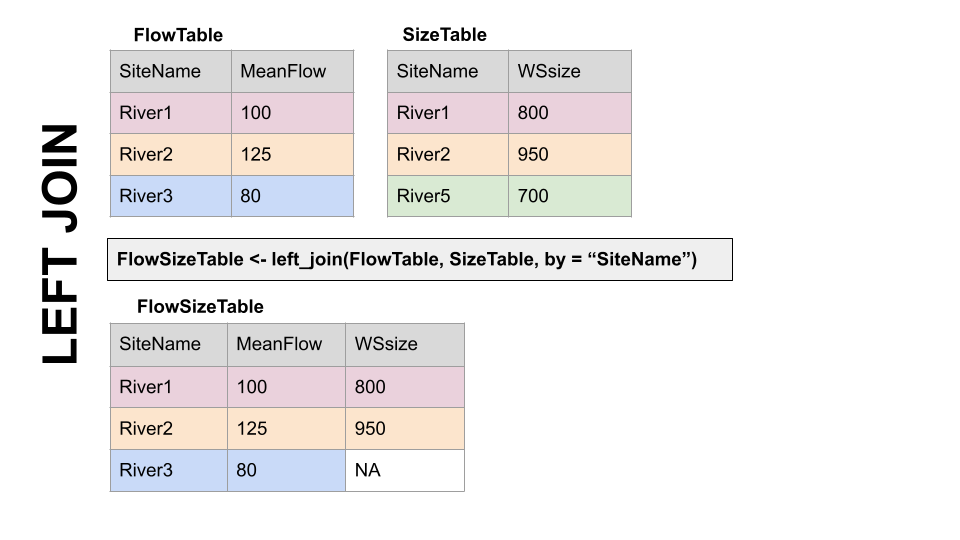The width and height of the screenshot is (960, 540).
Task: Click the SizeTable heading label
Action: pos(444,35)
